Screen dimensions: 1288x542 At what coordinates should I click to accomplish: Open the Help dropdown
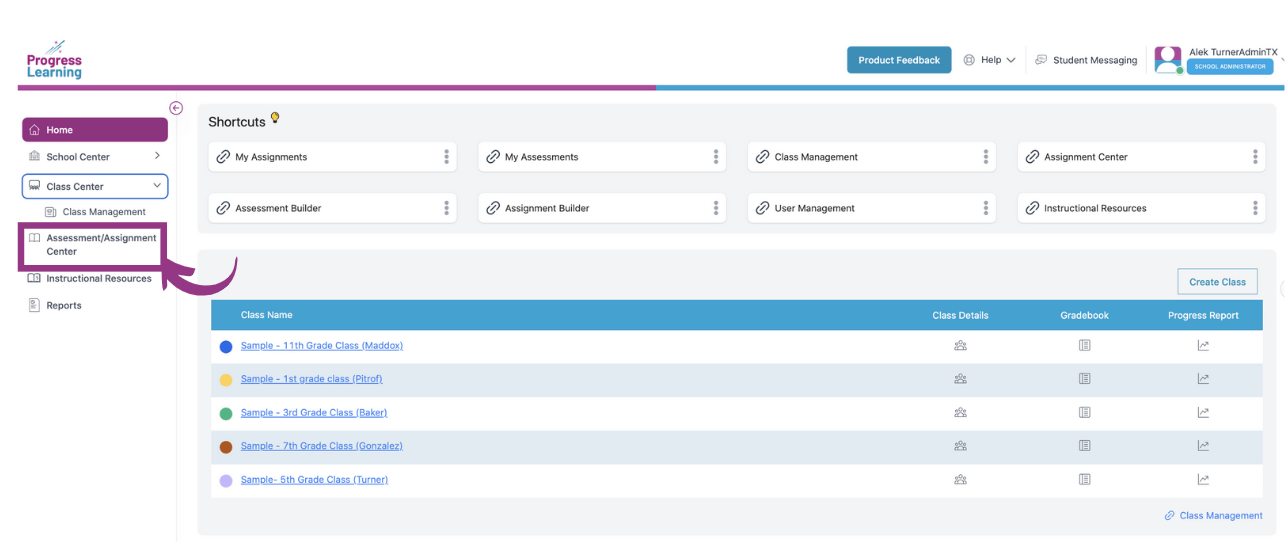click(989, 60)
